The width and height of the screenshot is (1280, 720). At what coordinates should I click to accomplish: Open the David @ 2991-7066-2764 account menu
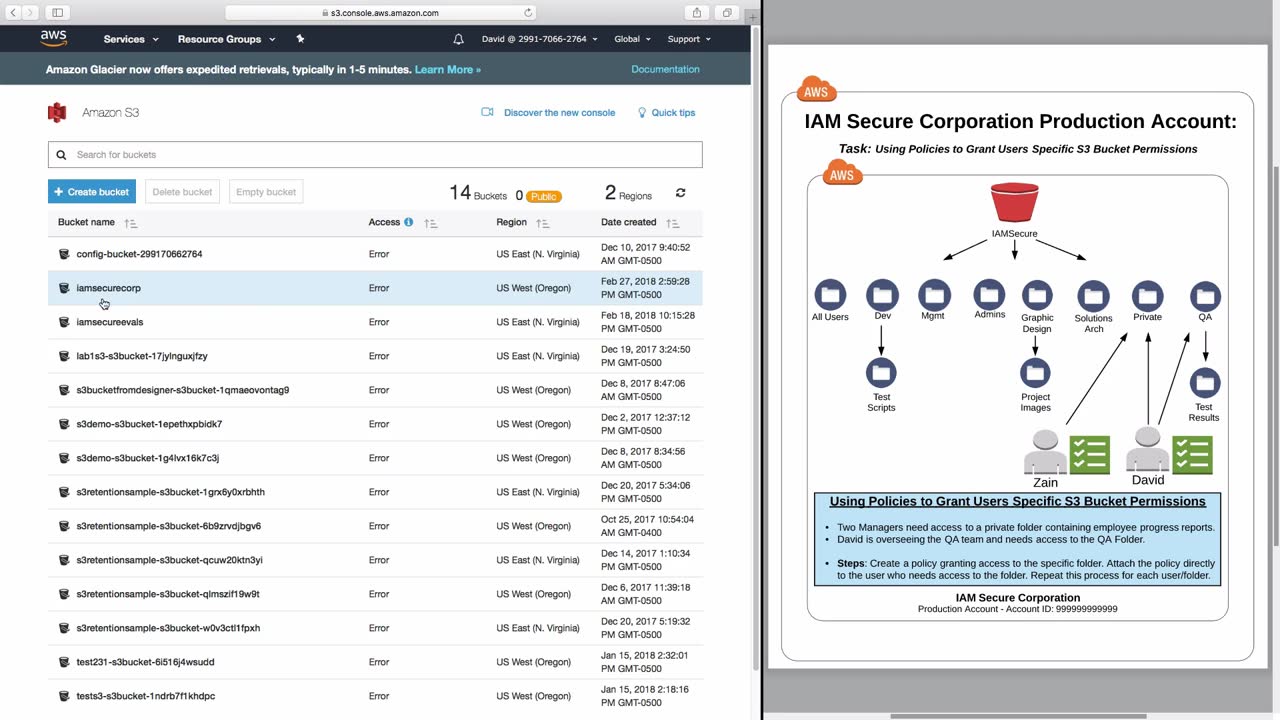(540, 39)
